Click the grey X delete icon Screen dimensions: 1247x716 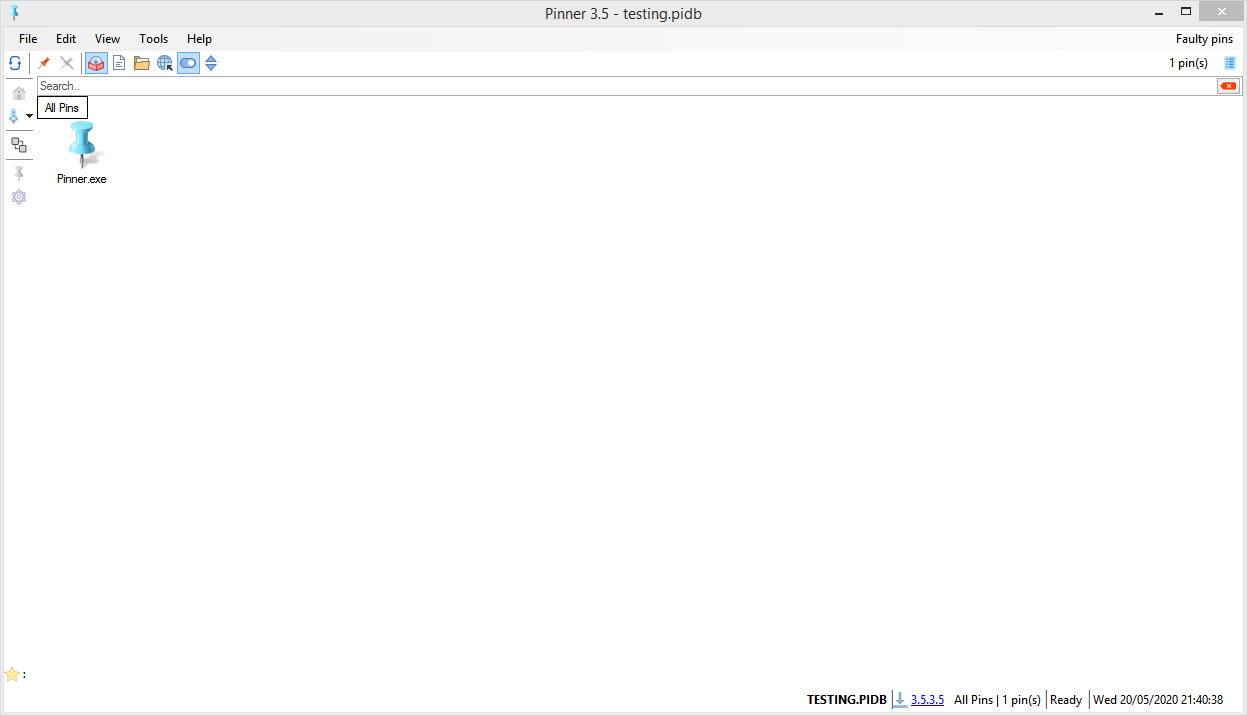(67, 63)
